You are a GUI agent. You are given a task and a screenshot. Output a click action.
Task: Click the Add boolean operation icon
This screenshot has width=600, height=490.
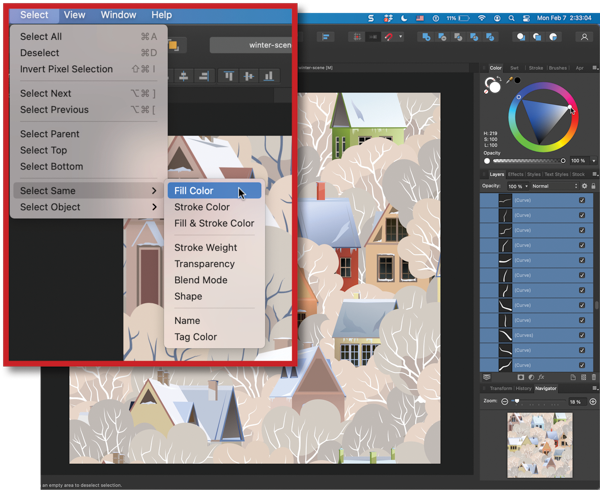[x=426, y=37]
